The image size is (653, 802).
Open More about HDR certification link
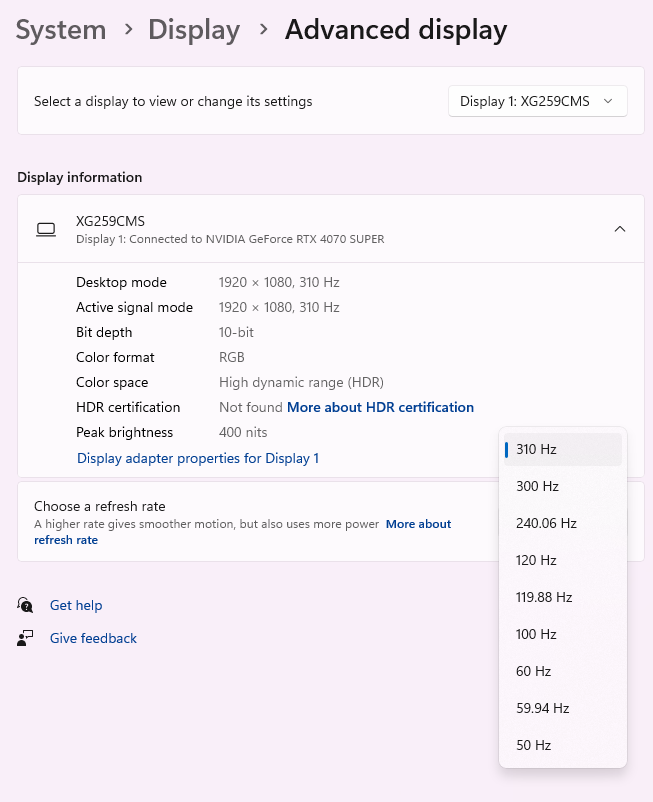click(x=380, y=407)
